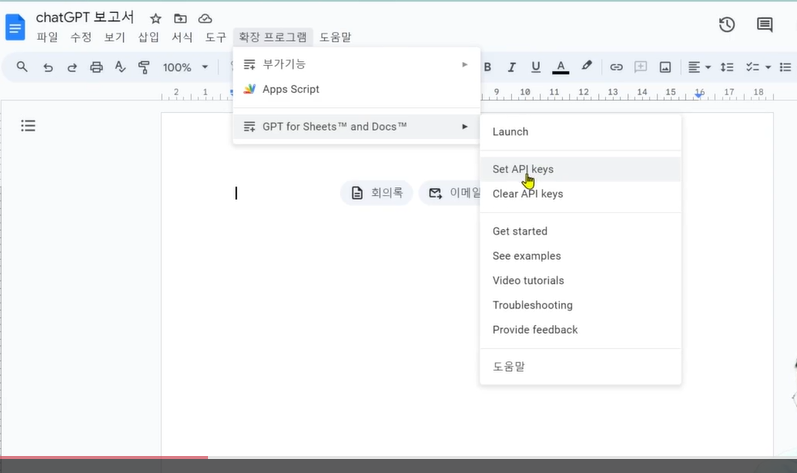The height and width of the screenshot is (473, 797).
Task: Open the 도움말 menu in menu bar
Action: coord(335,37)
